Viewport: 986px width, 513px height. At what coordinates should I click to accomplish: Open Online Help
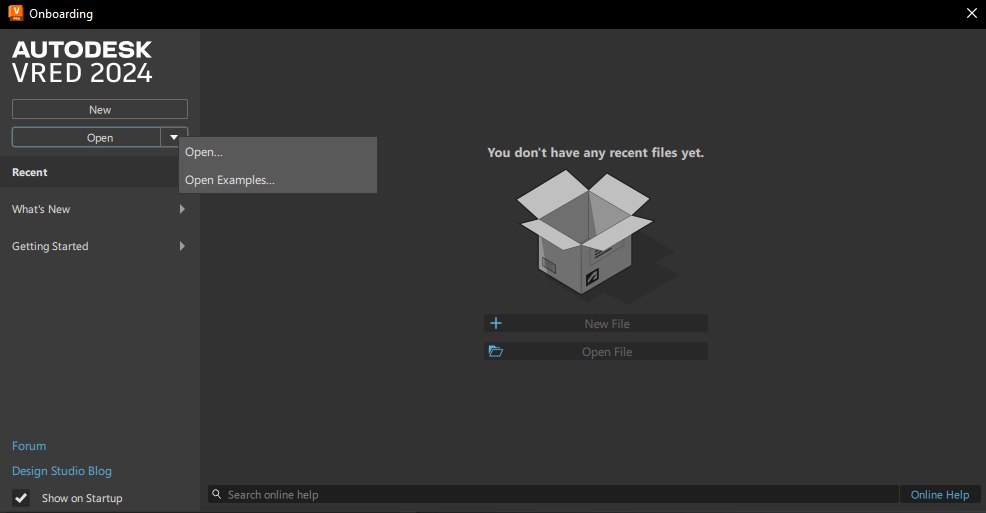[x=940, y=495]
